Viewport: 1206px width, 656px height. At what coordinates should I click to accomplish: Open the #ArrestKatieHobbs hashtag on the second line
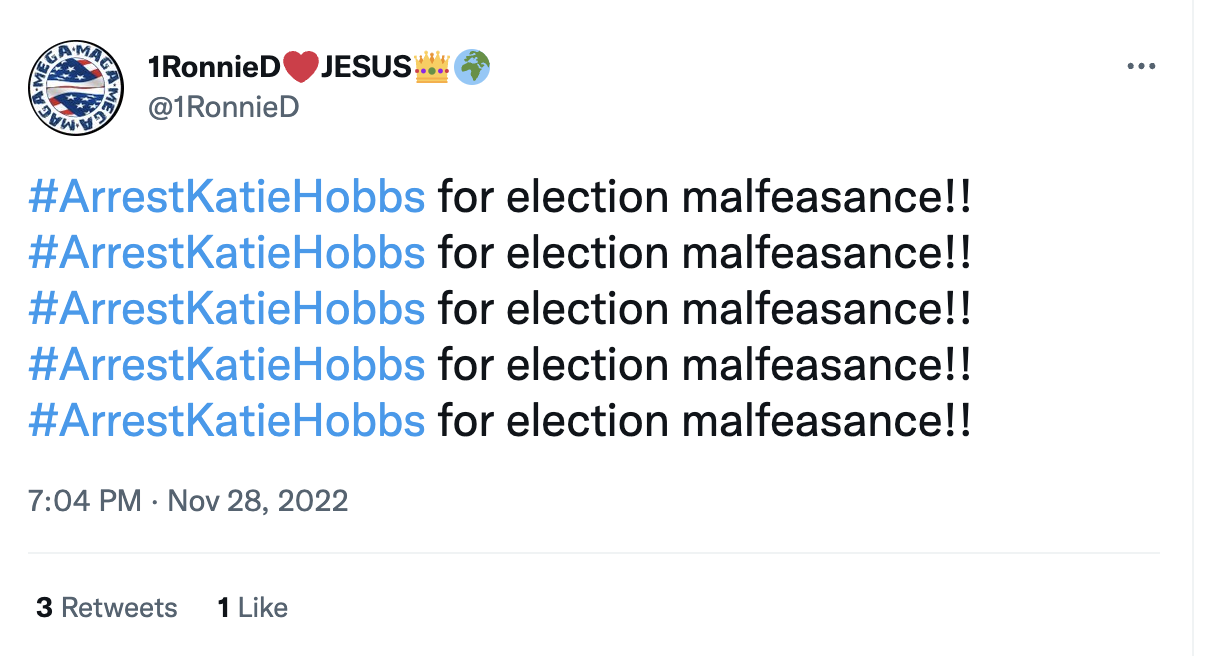(x=224, y=252)
